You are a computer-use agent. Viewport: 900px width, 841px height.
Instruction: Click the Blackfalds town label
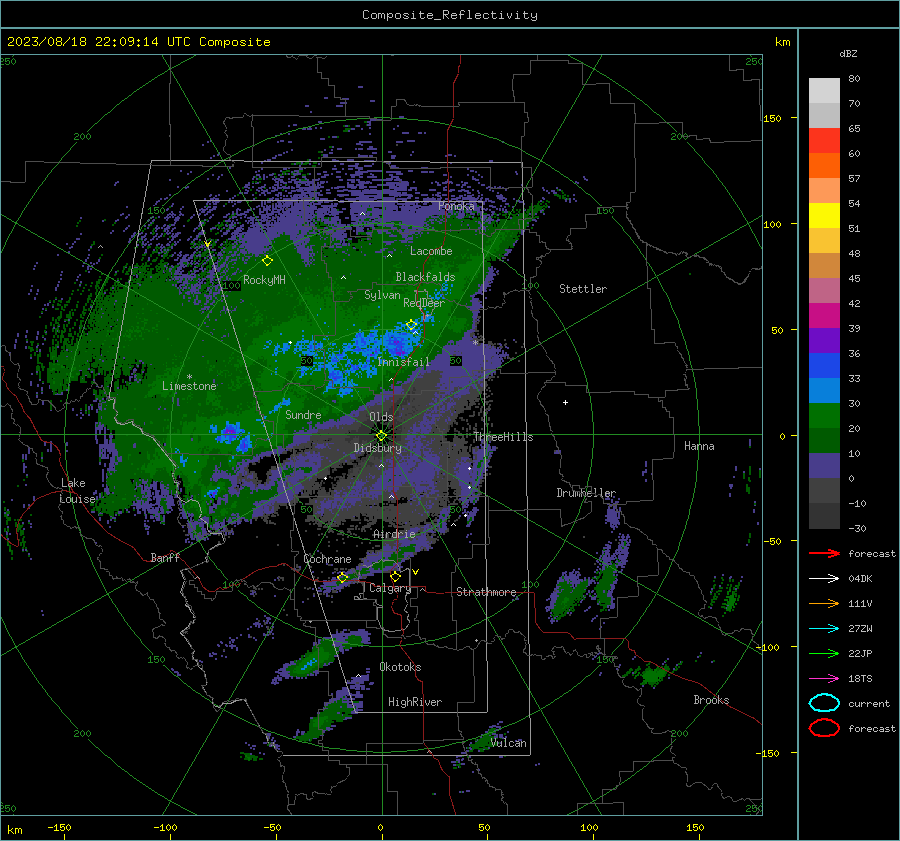425,277
